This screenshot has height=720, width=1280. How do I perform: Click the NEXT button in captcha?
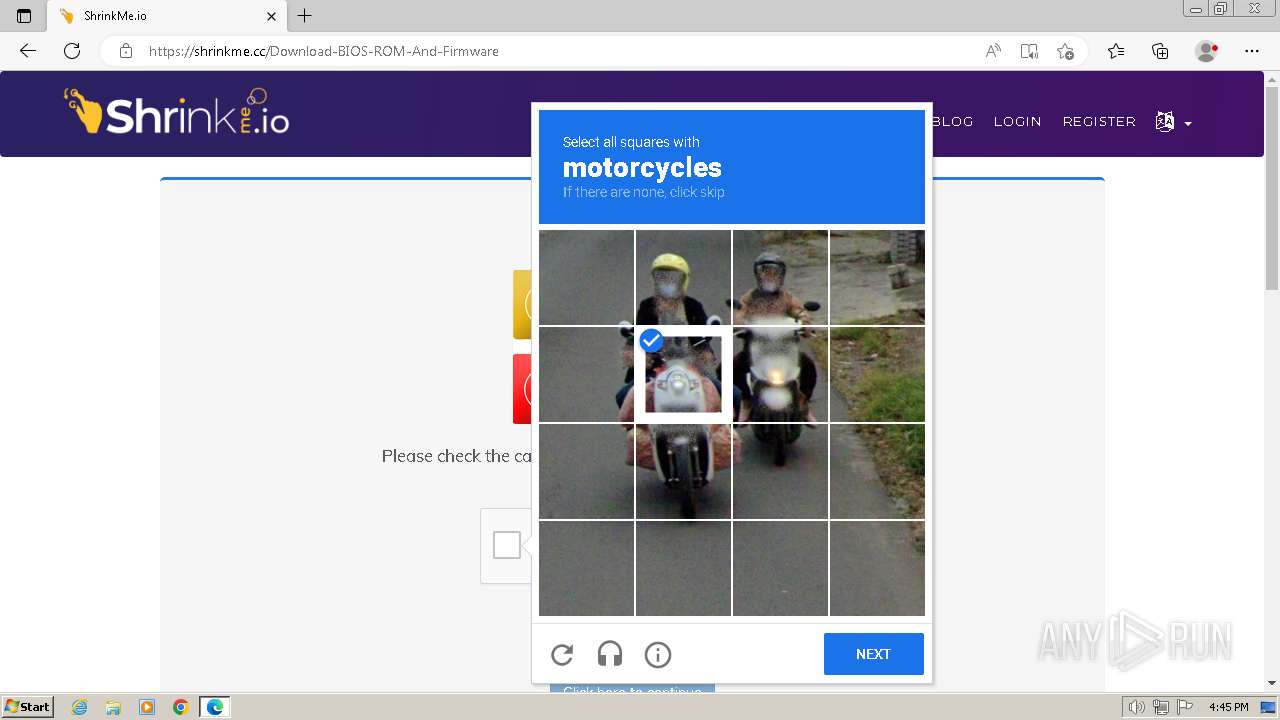coord(873,654)
